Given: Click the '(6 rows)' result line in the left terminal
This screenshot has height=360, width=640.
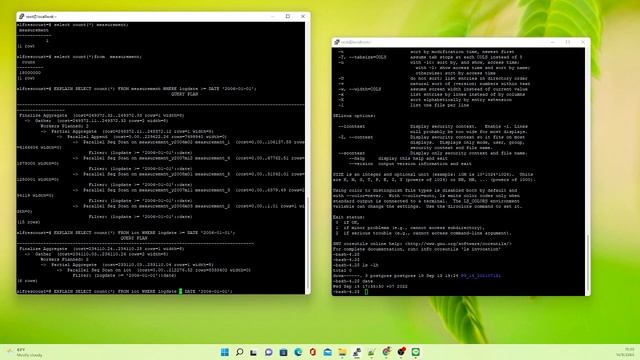Looking at the screenshot, I should tap(27, 281).
